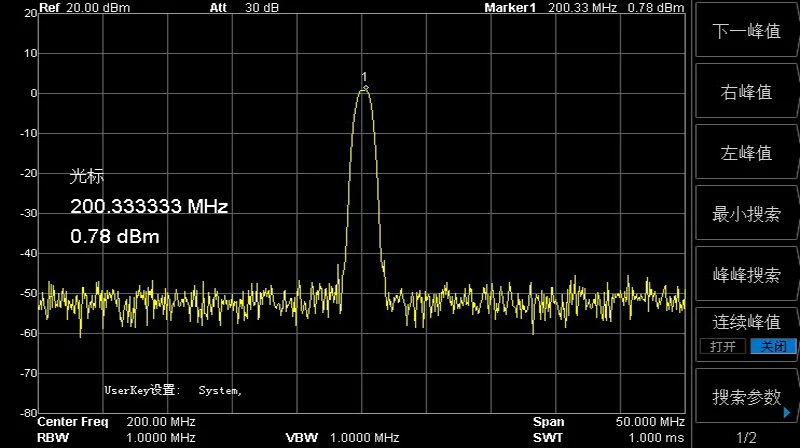
Task: Select the SWT 1.000 ms value
Action: pos(657,438)
